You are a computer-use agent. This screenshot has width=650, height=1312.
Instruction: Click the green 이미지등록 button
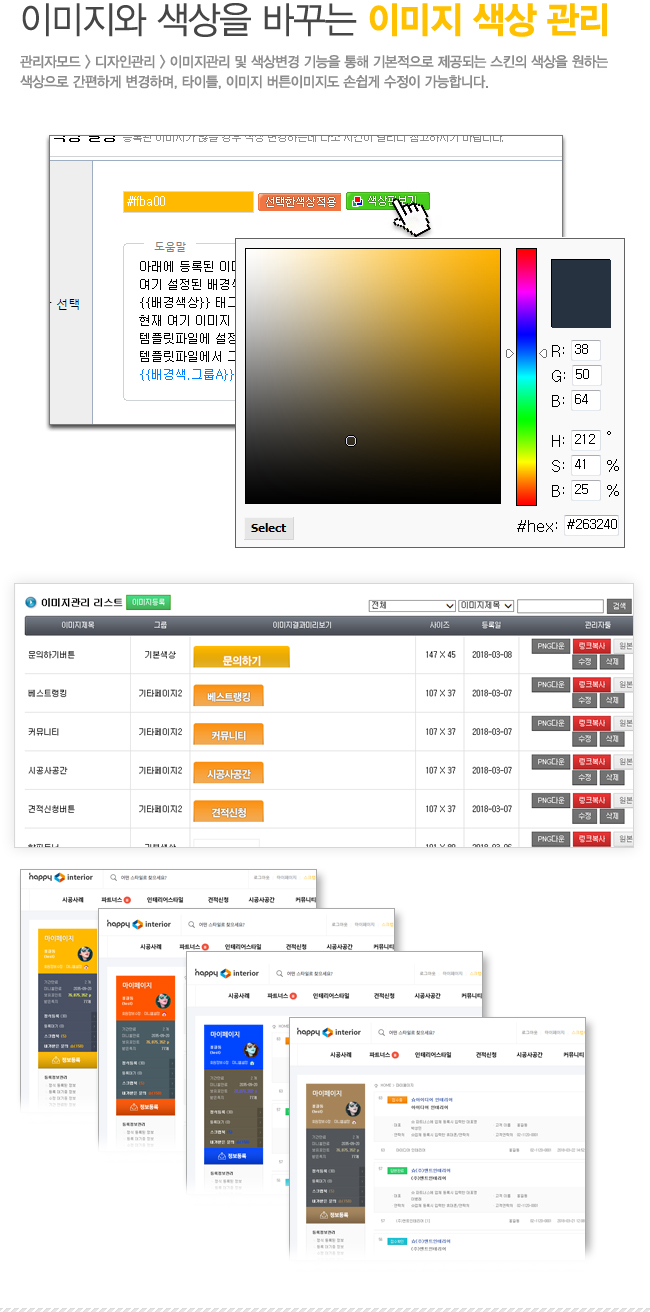(149, 602)
